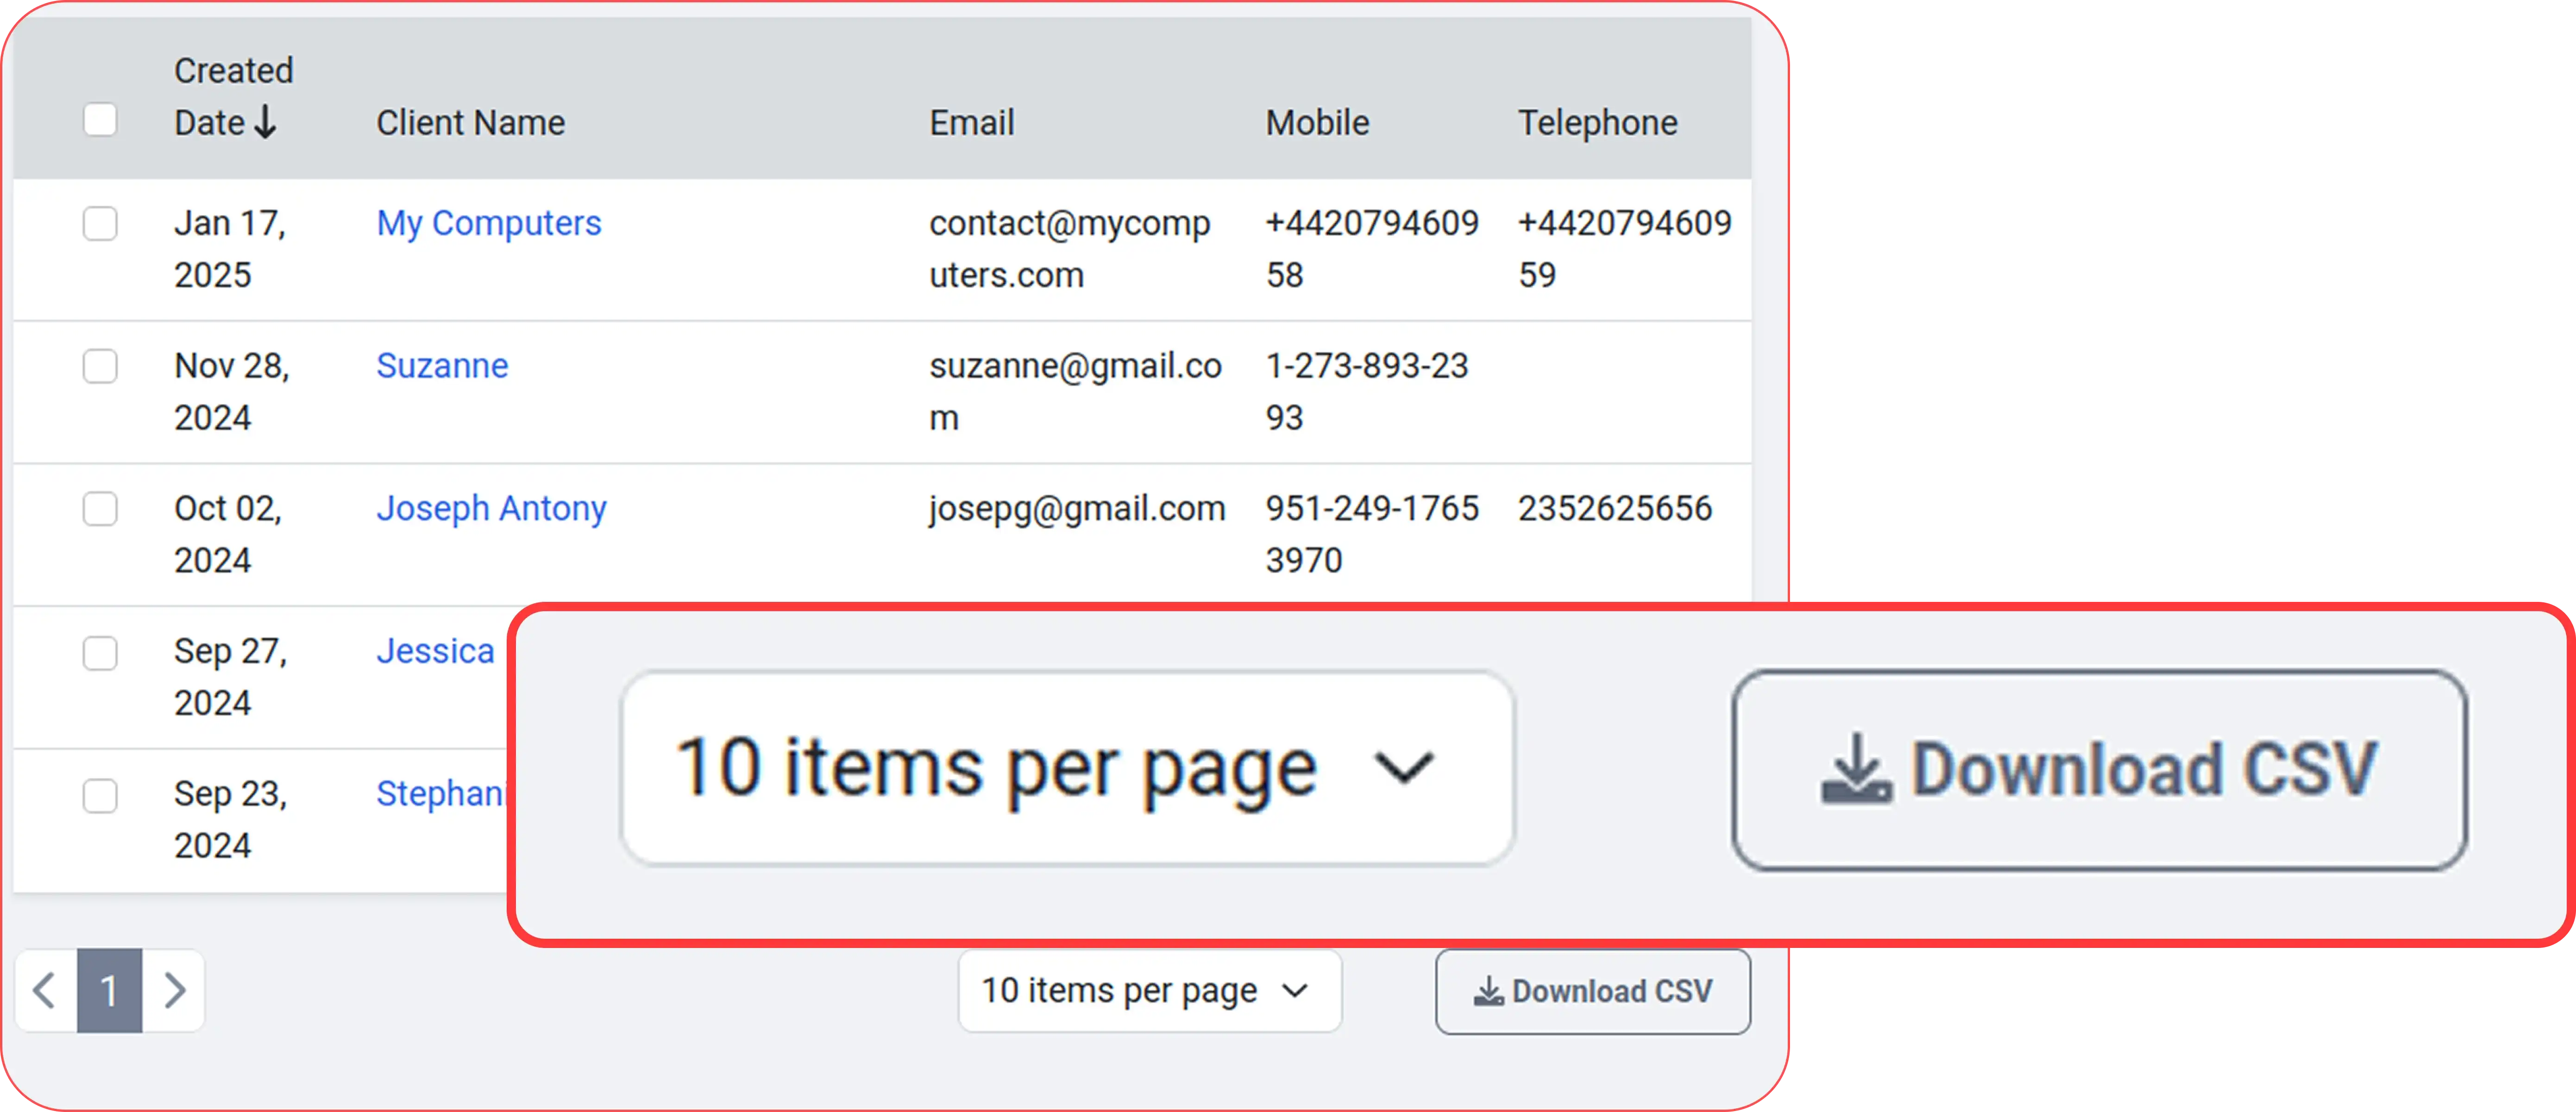This screenshot has height=1112, width=2576.
Task: Click the date Oct 02, 2024
Action: point(228,534)
